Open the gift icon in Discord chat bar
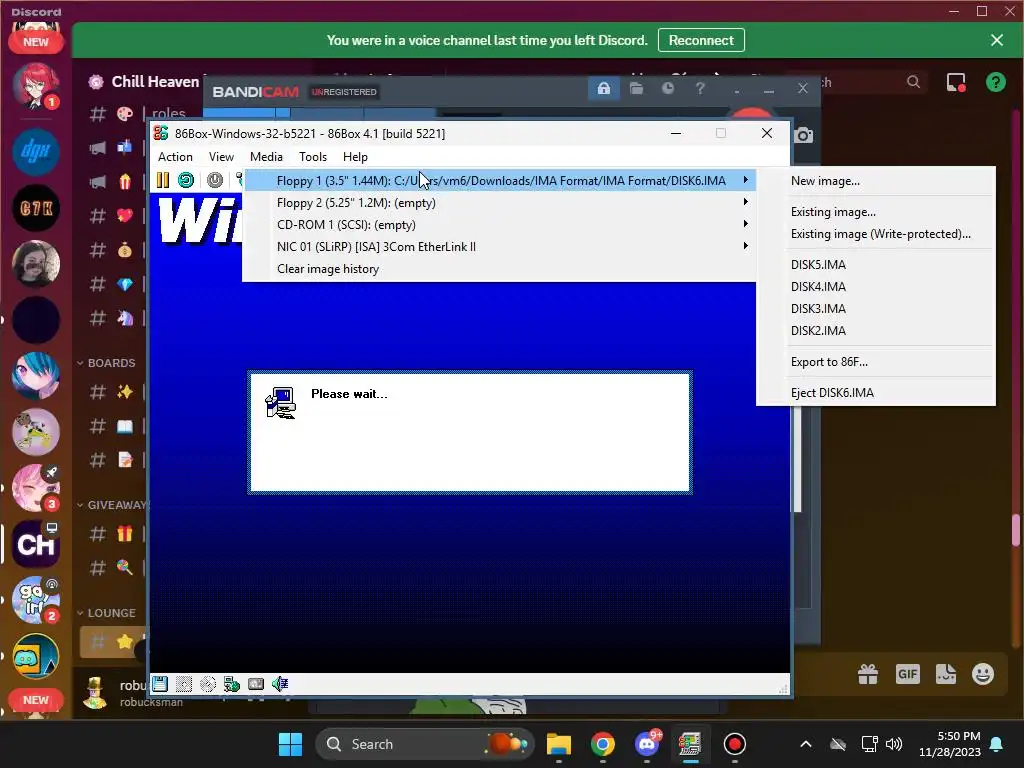 coord(868,674)
